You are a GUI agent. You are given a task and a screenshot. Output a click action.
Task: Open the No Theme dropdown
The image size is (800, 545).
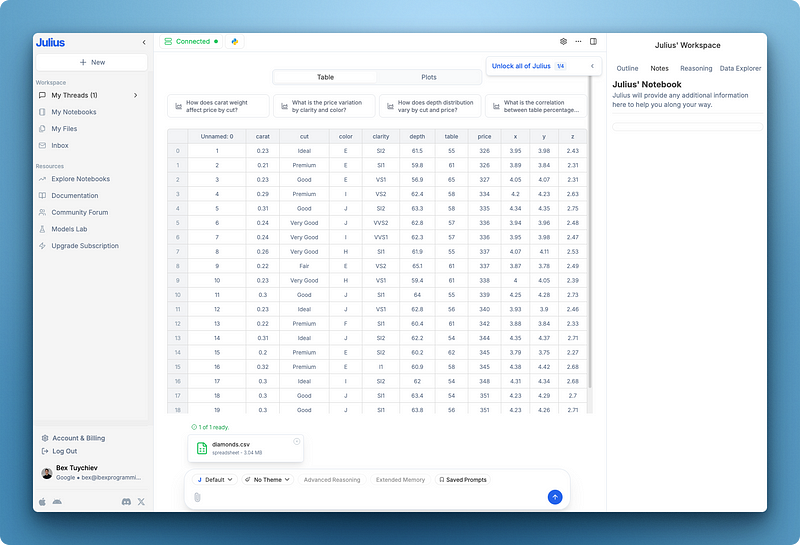point(268,480)
